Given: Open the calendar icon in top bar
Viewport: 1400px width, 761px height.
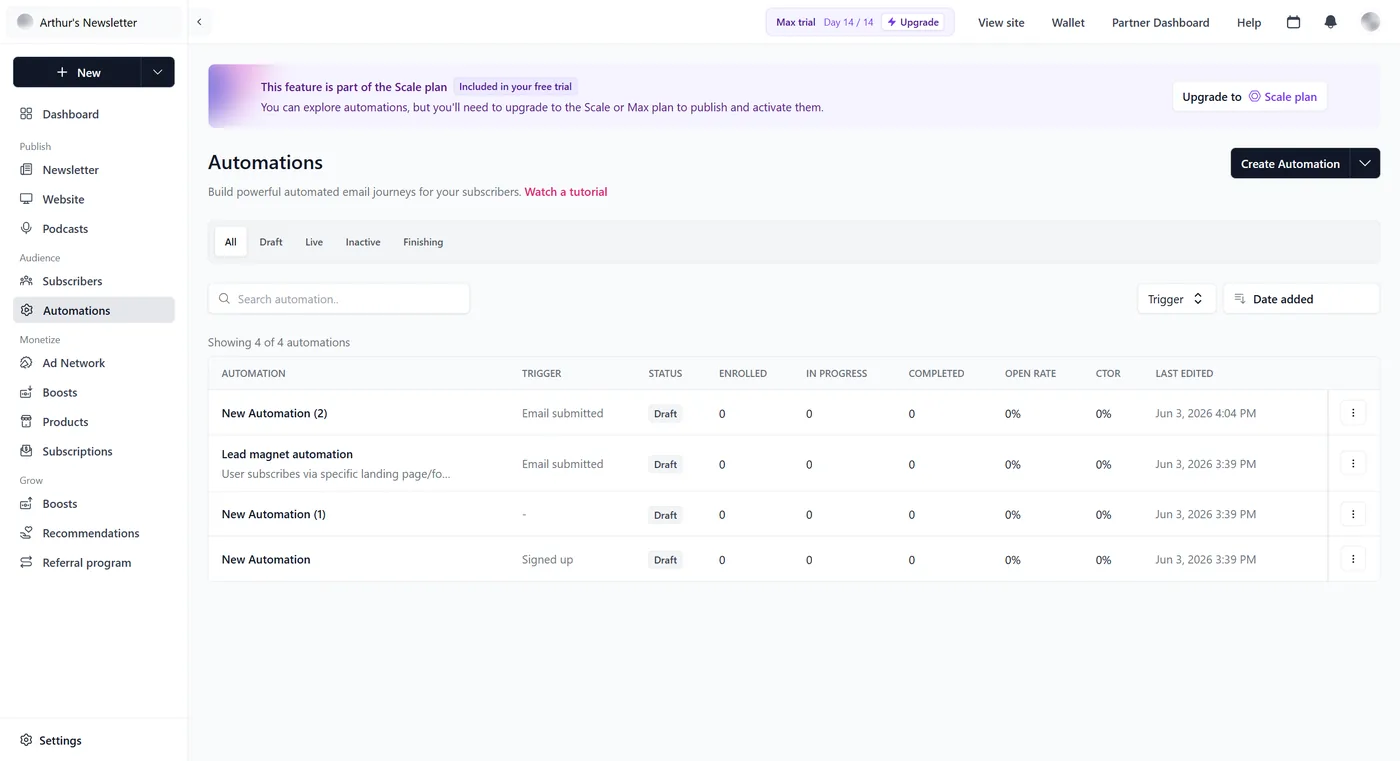Looking at the screenshot, I should [1293, 22].
